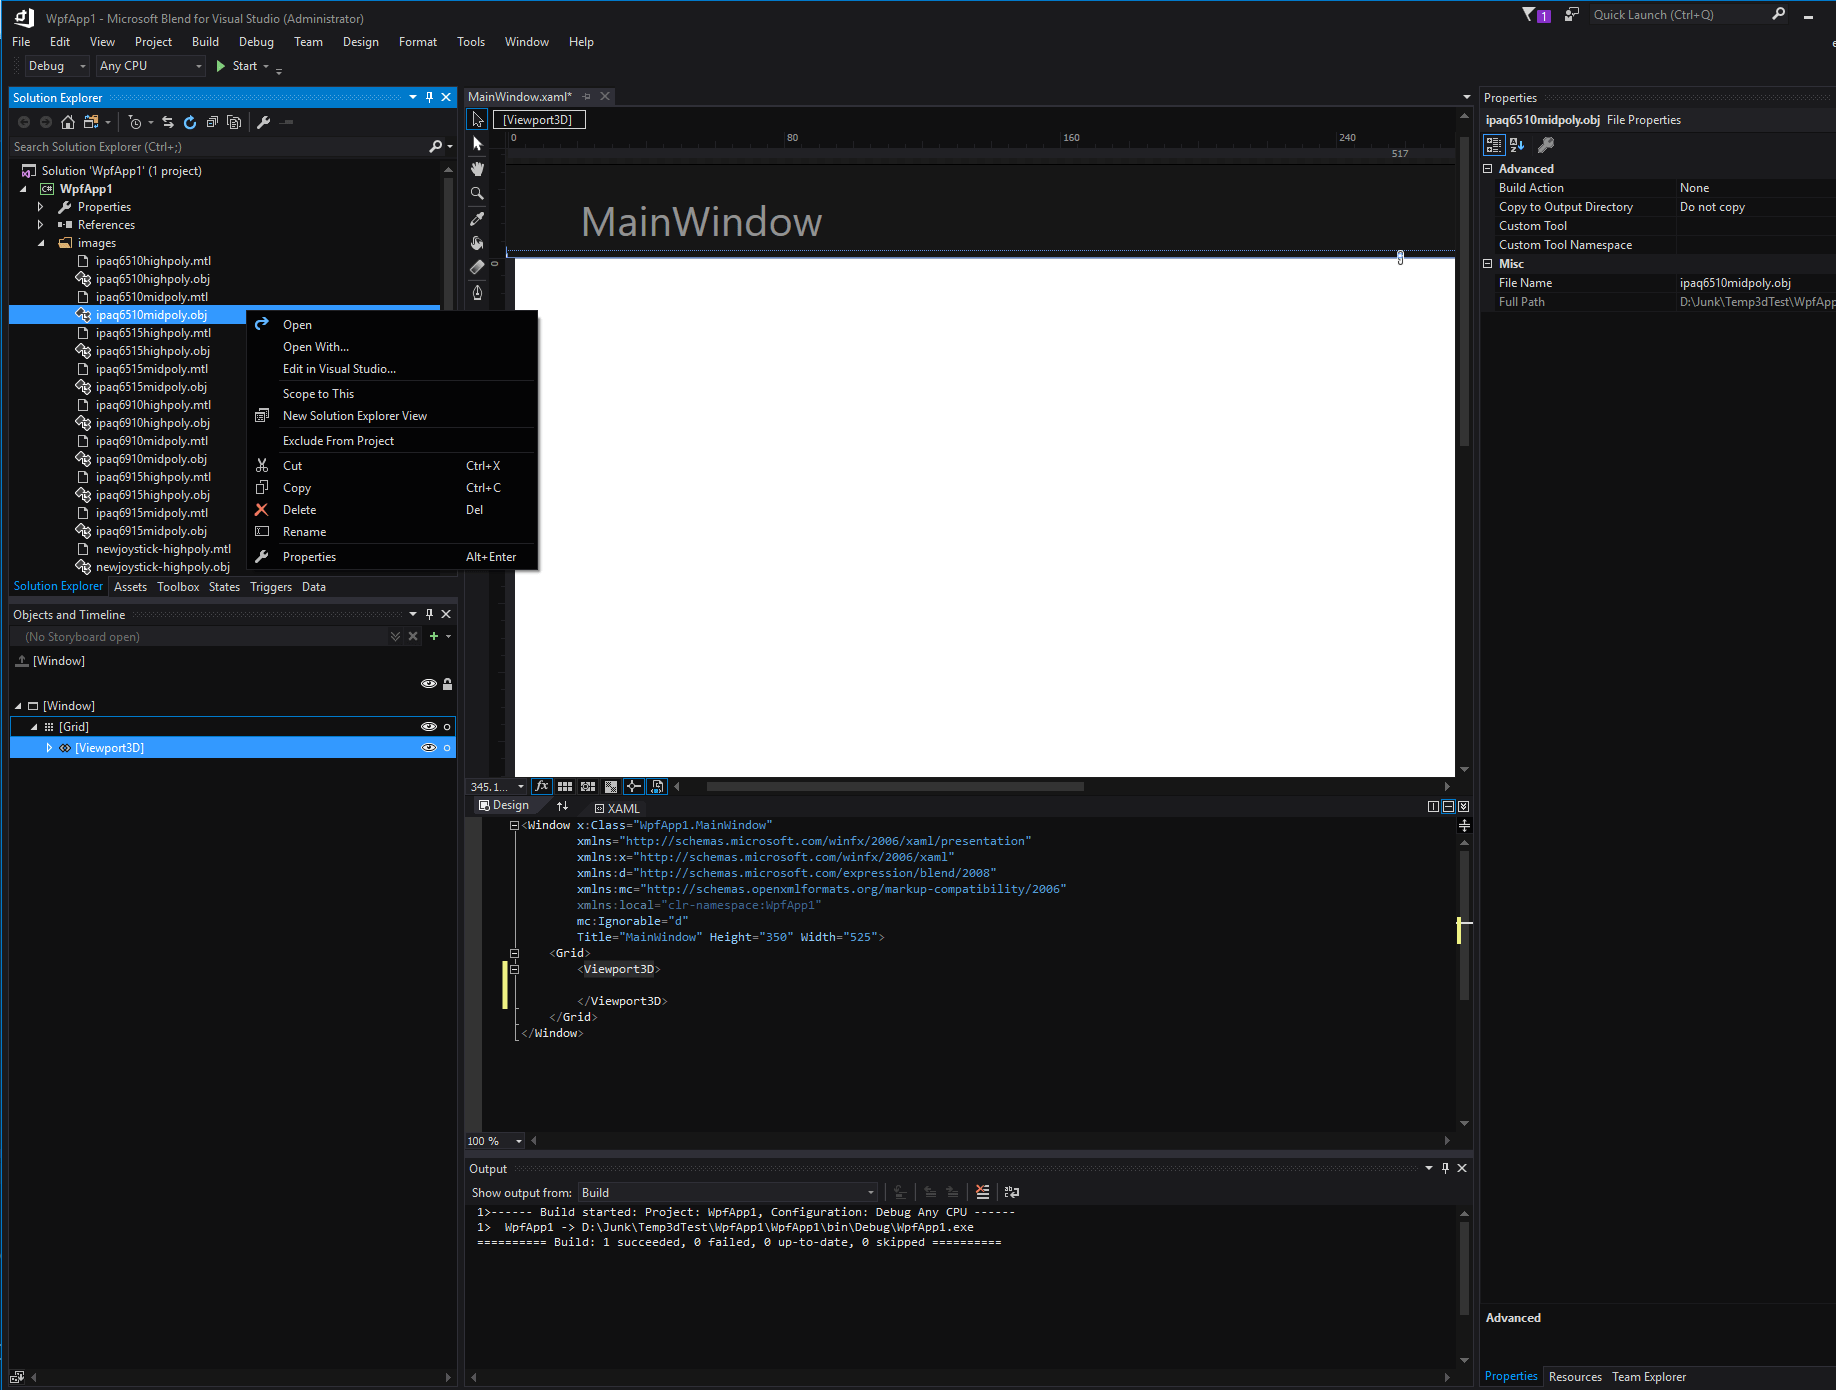
Task: Click the feedback icon near Quick Launch
Action: 1571,15
